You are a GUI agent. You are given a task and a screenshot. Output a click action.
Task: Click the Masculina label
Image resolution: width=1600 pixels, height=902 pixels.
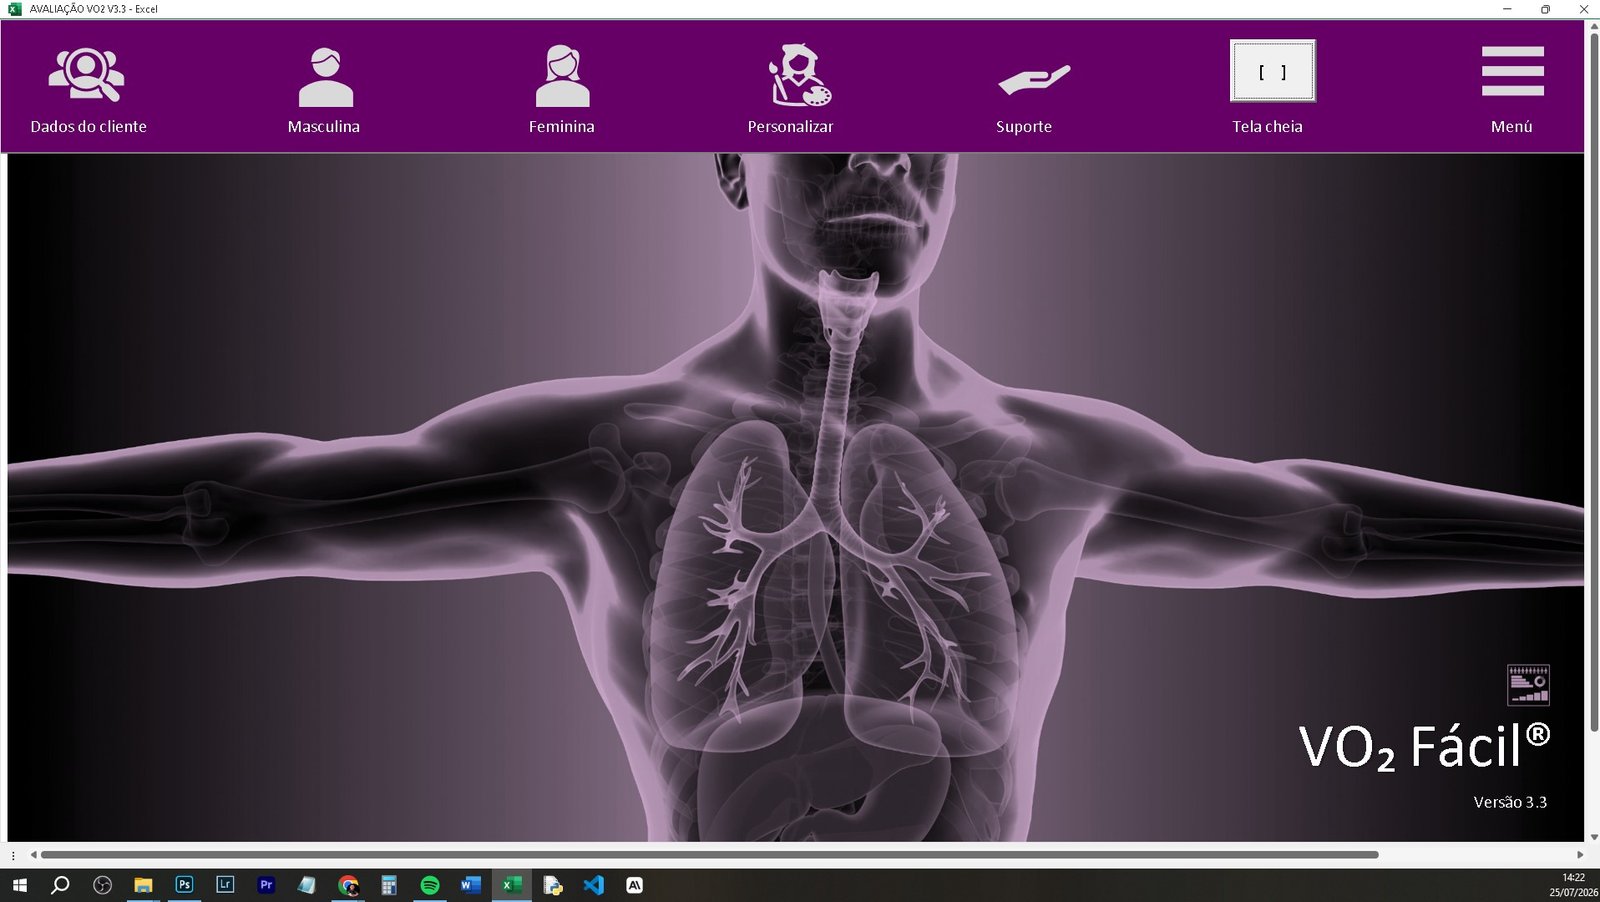(x=324, y=127)
